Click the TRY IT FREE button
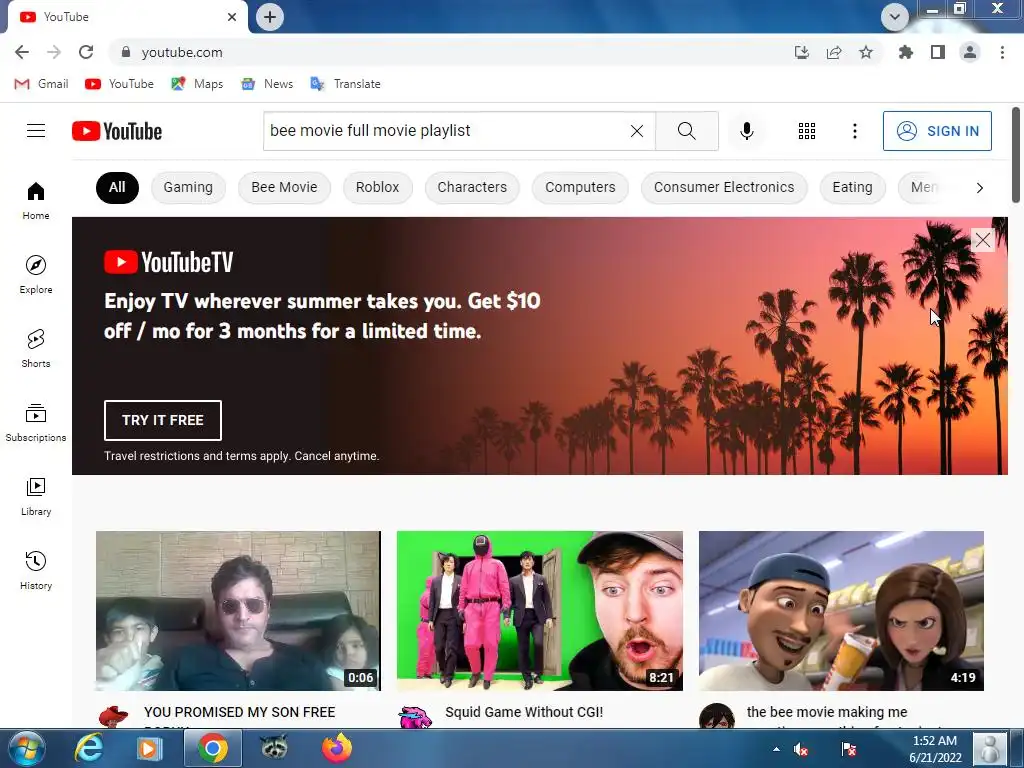This screenshot has height=768, width=1024. click(x=163, y=421)
